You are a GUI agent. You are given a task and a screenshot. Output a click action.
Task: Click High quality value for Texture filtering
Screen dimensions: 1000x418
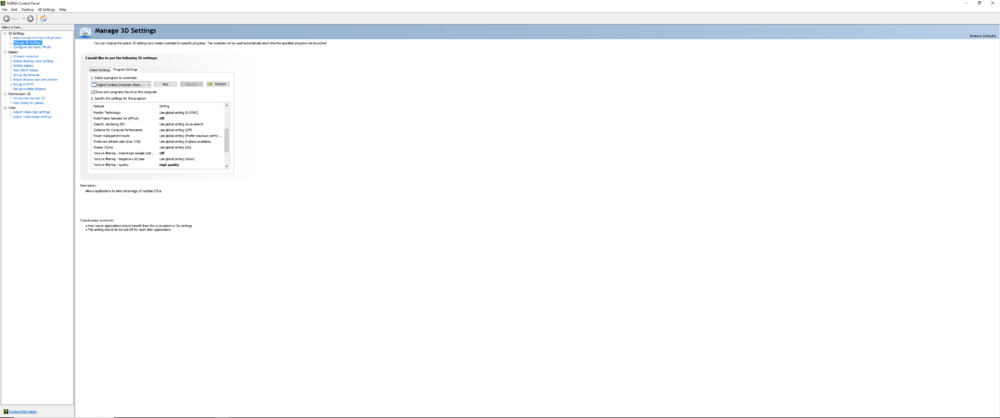click(x=169, y=165)
